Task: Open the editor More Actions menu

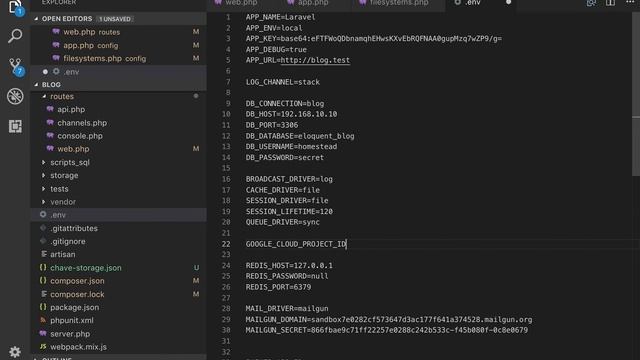Action: pyautogui.click(x=630, y=2)
